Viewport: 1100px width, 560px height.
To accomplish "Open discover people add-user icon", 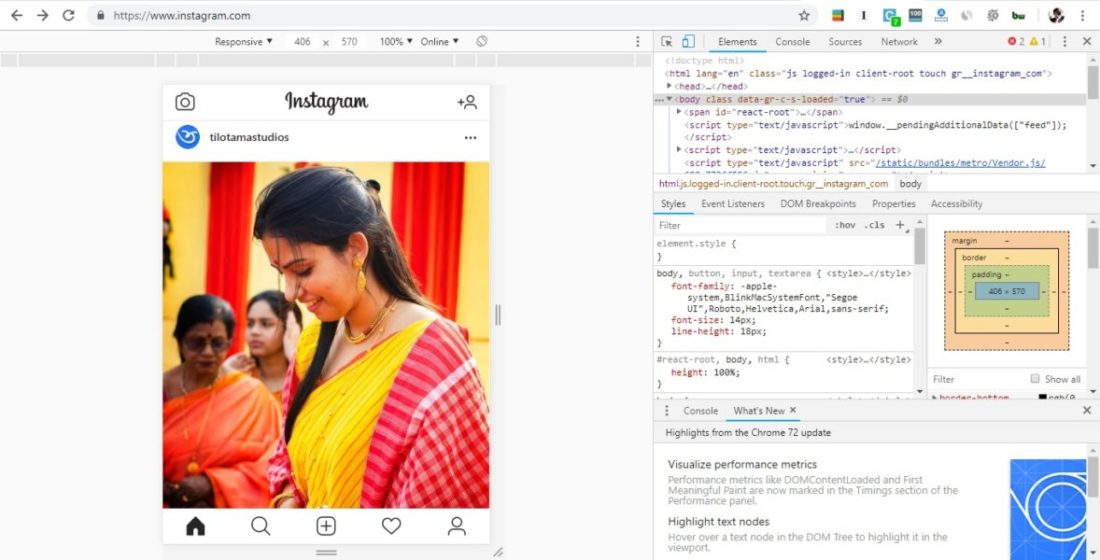I will pos(467,102).
